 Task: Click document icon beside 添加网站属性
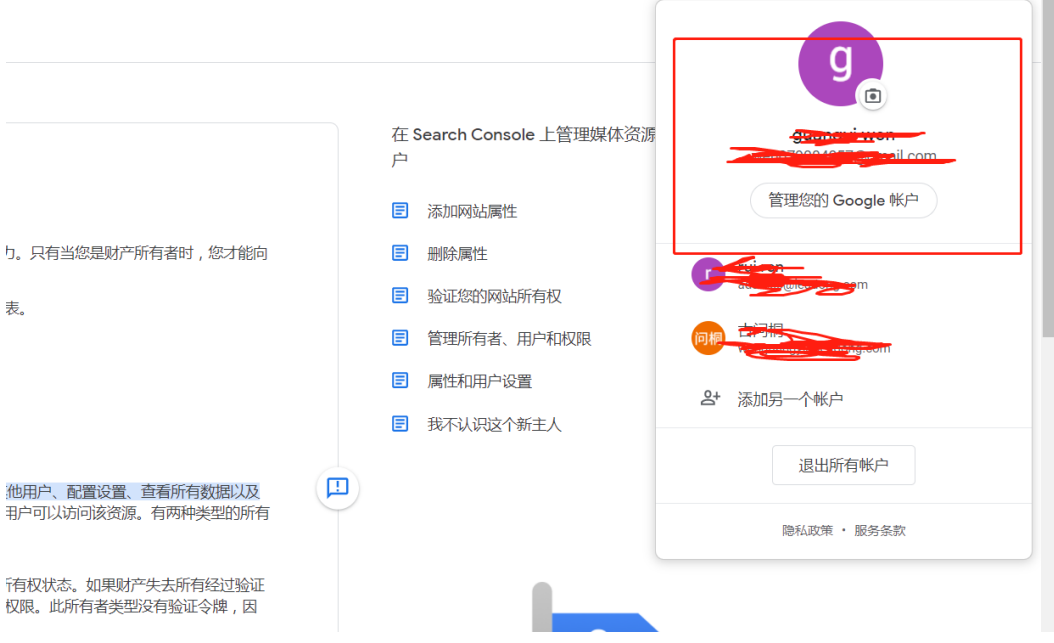coord(400,211)
